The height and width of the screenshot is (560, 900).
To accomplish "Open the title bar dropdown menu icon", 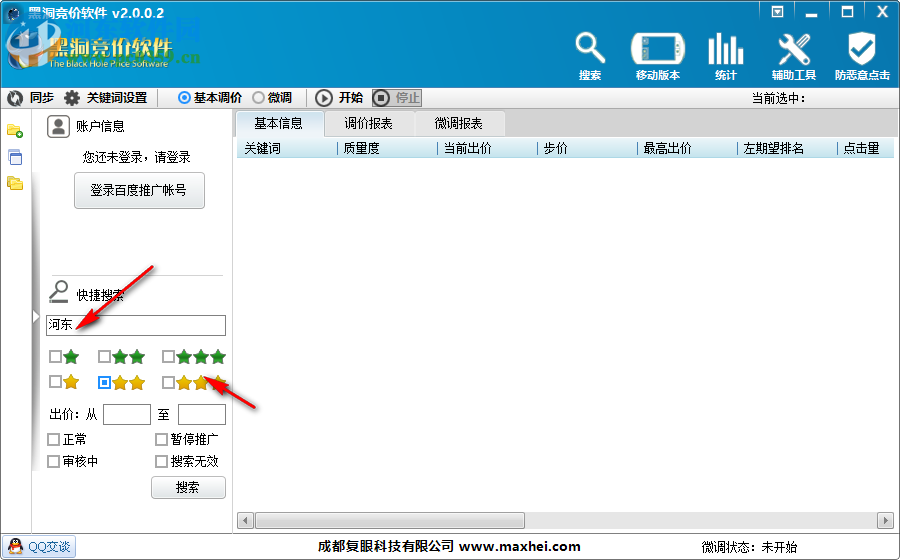I will pos(777,11).
